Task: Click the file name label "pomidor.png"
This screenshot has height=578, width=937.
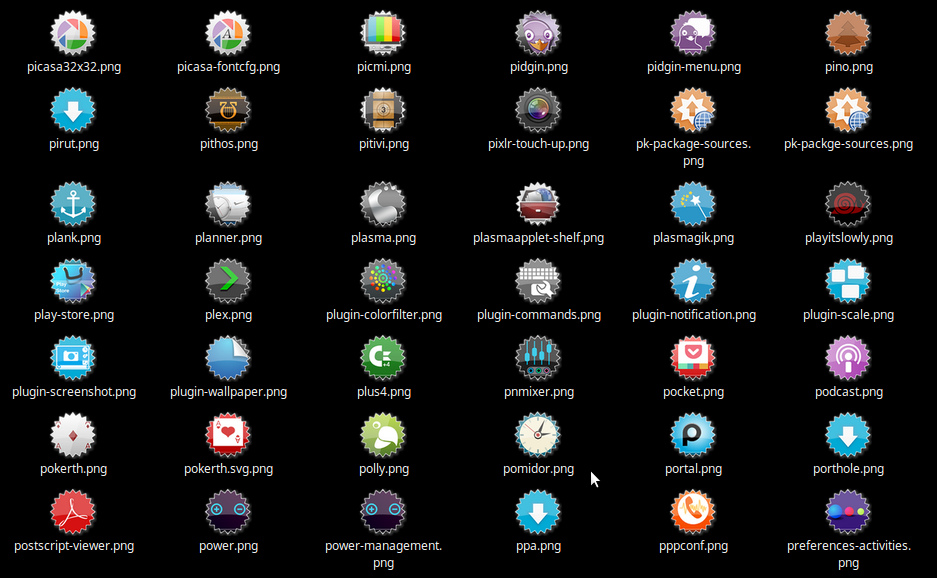Action: click(538, 469)
